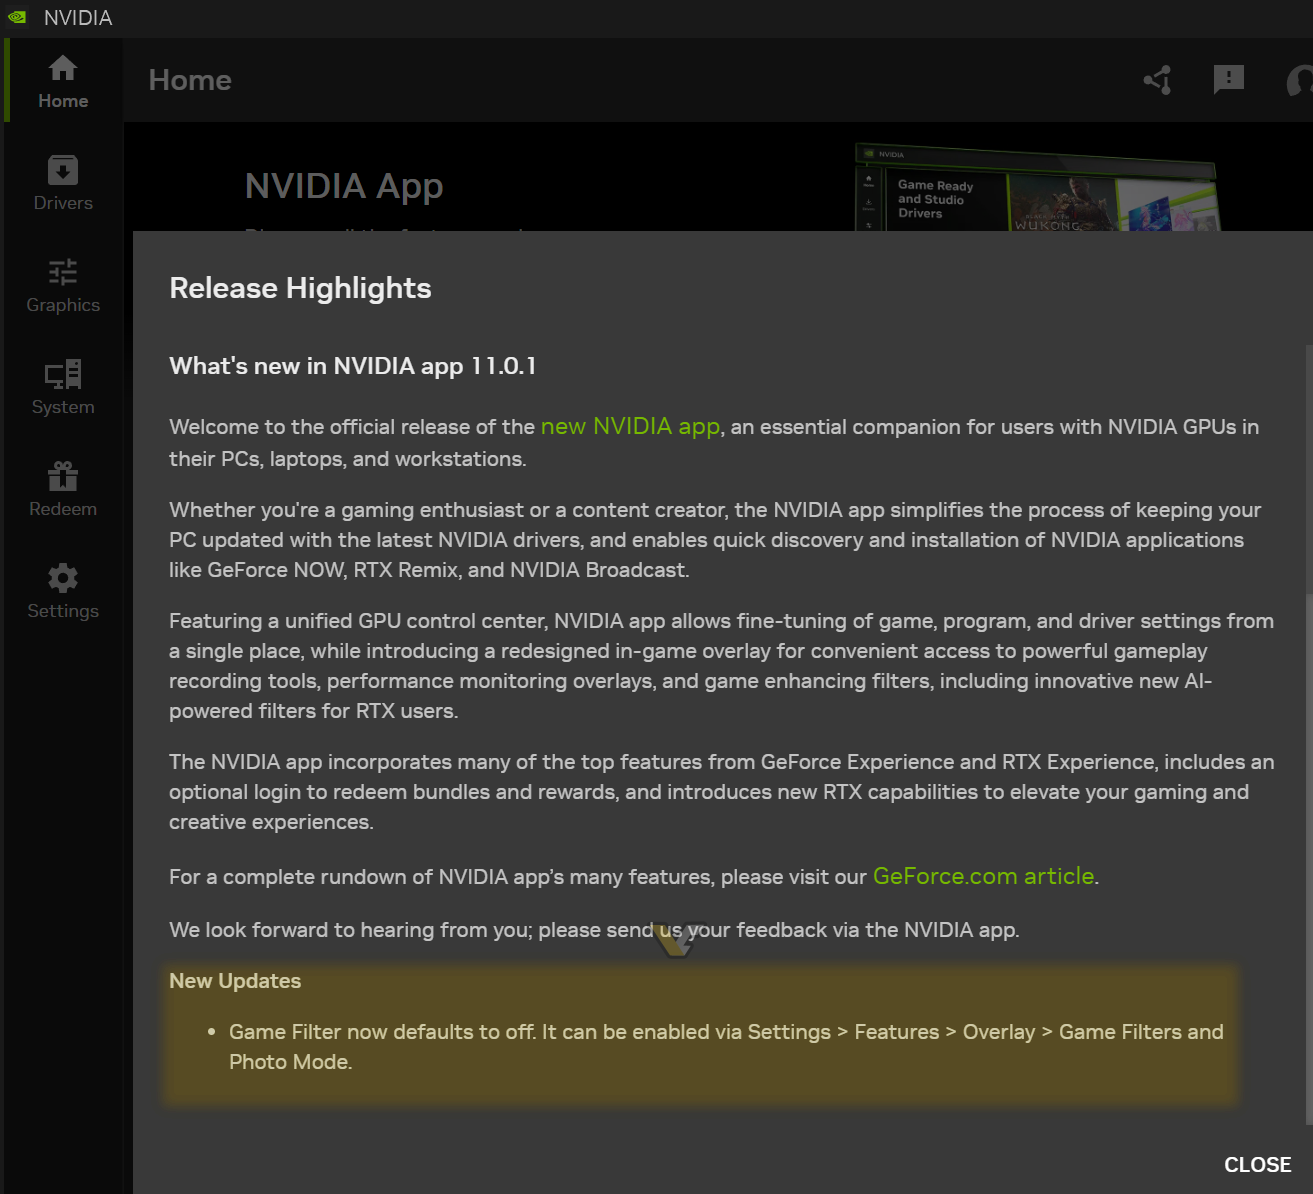This screenshot has height=1194, width=1313.
Task: Open the Redeem rewards section
Action: (x=63, y=489)
